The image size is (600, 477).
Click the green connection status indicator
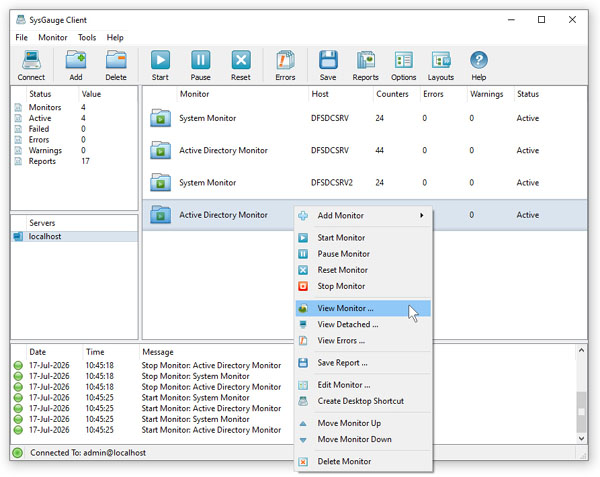pos(17,453)
